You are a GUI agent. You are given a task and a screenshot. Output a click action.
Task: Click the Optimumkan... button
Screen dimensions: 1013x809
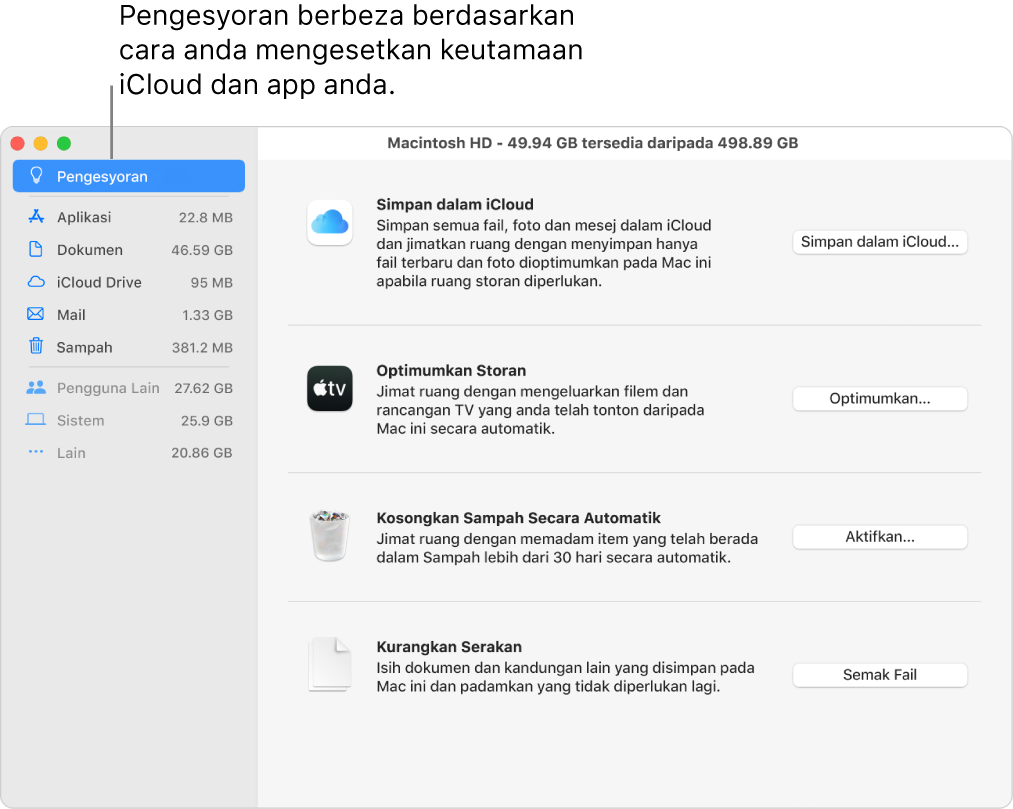879,398
